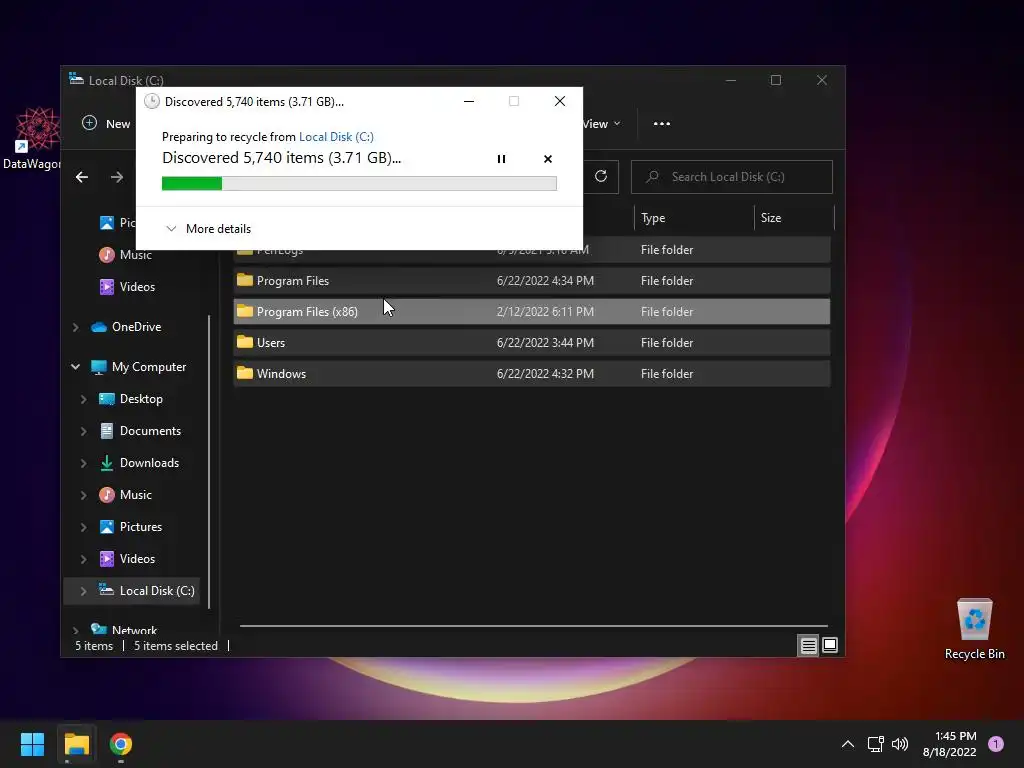1024x768 pixels.
Task: Open Videos in the quick access section
Action: [127, 287]
